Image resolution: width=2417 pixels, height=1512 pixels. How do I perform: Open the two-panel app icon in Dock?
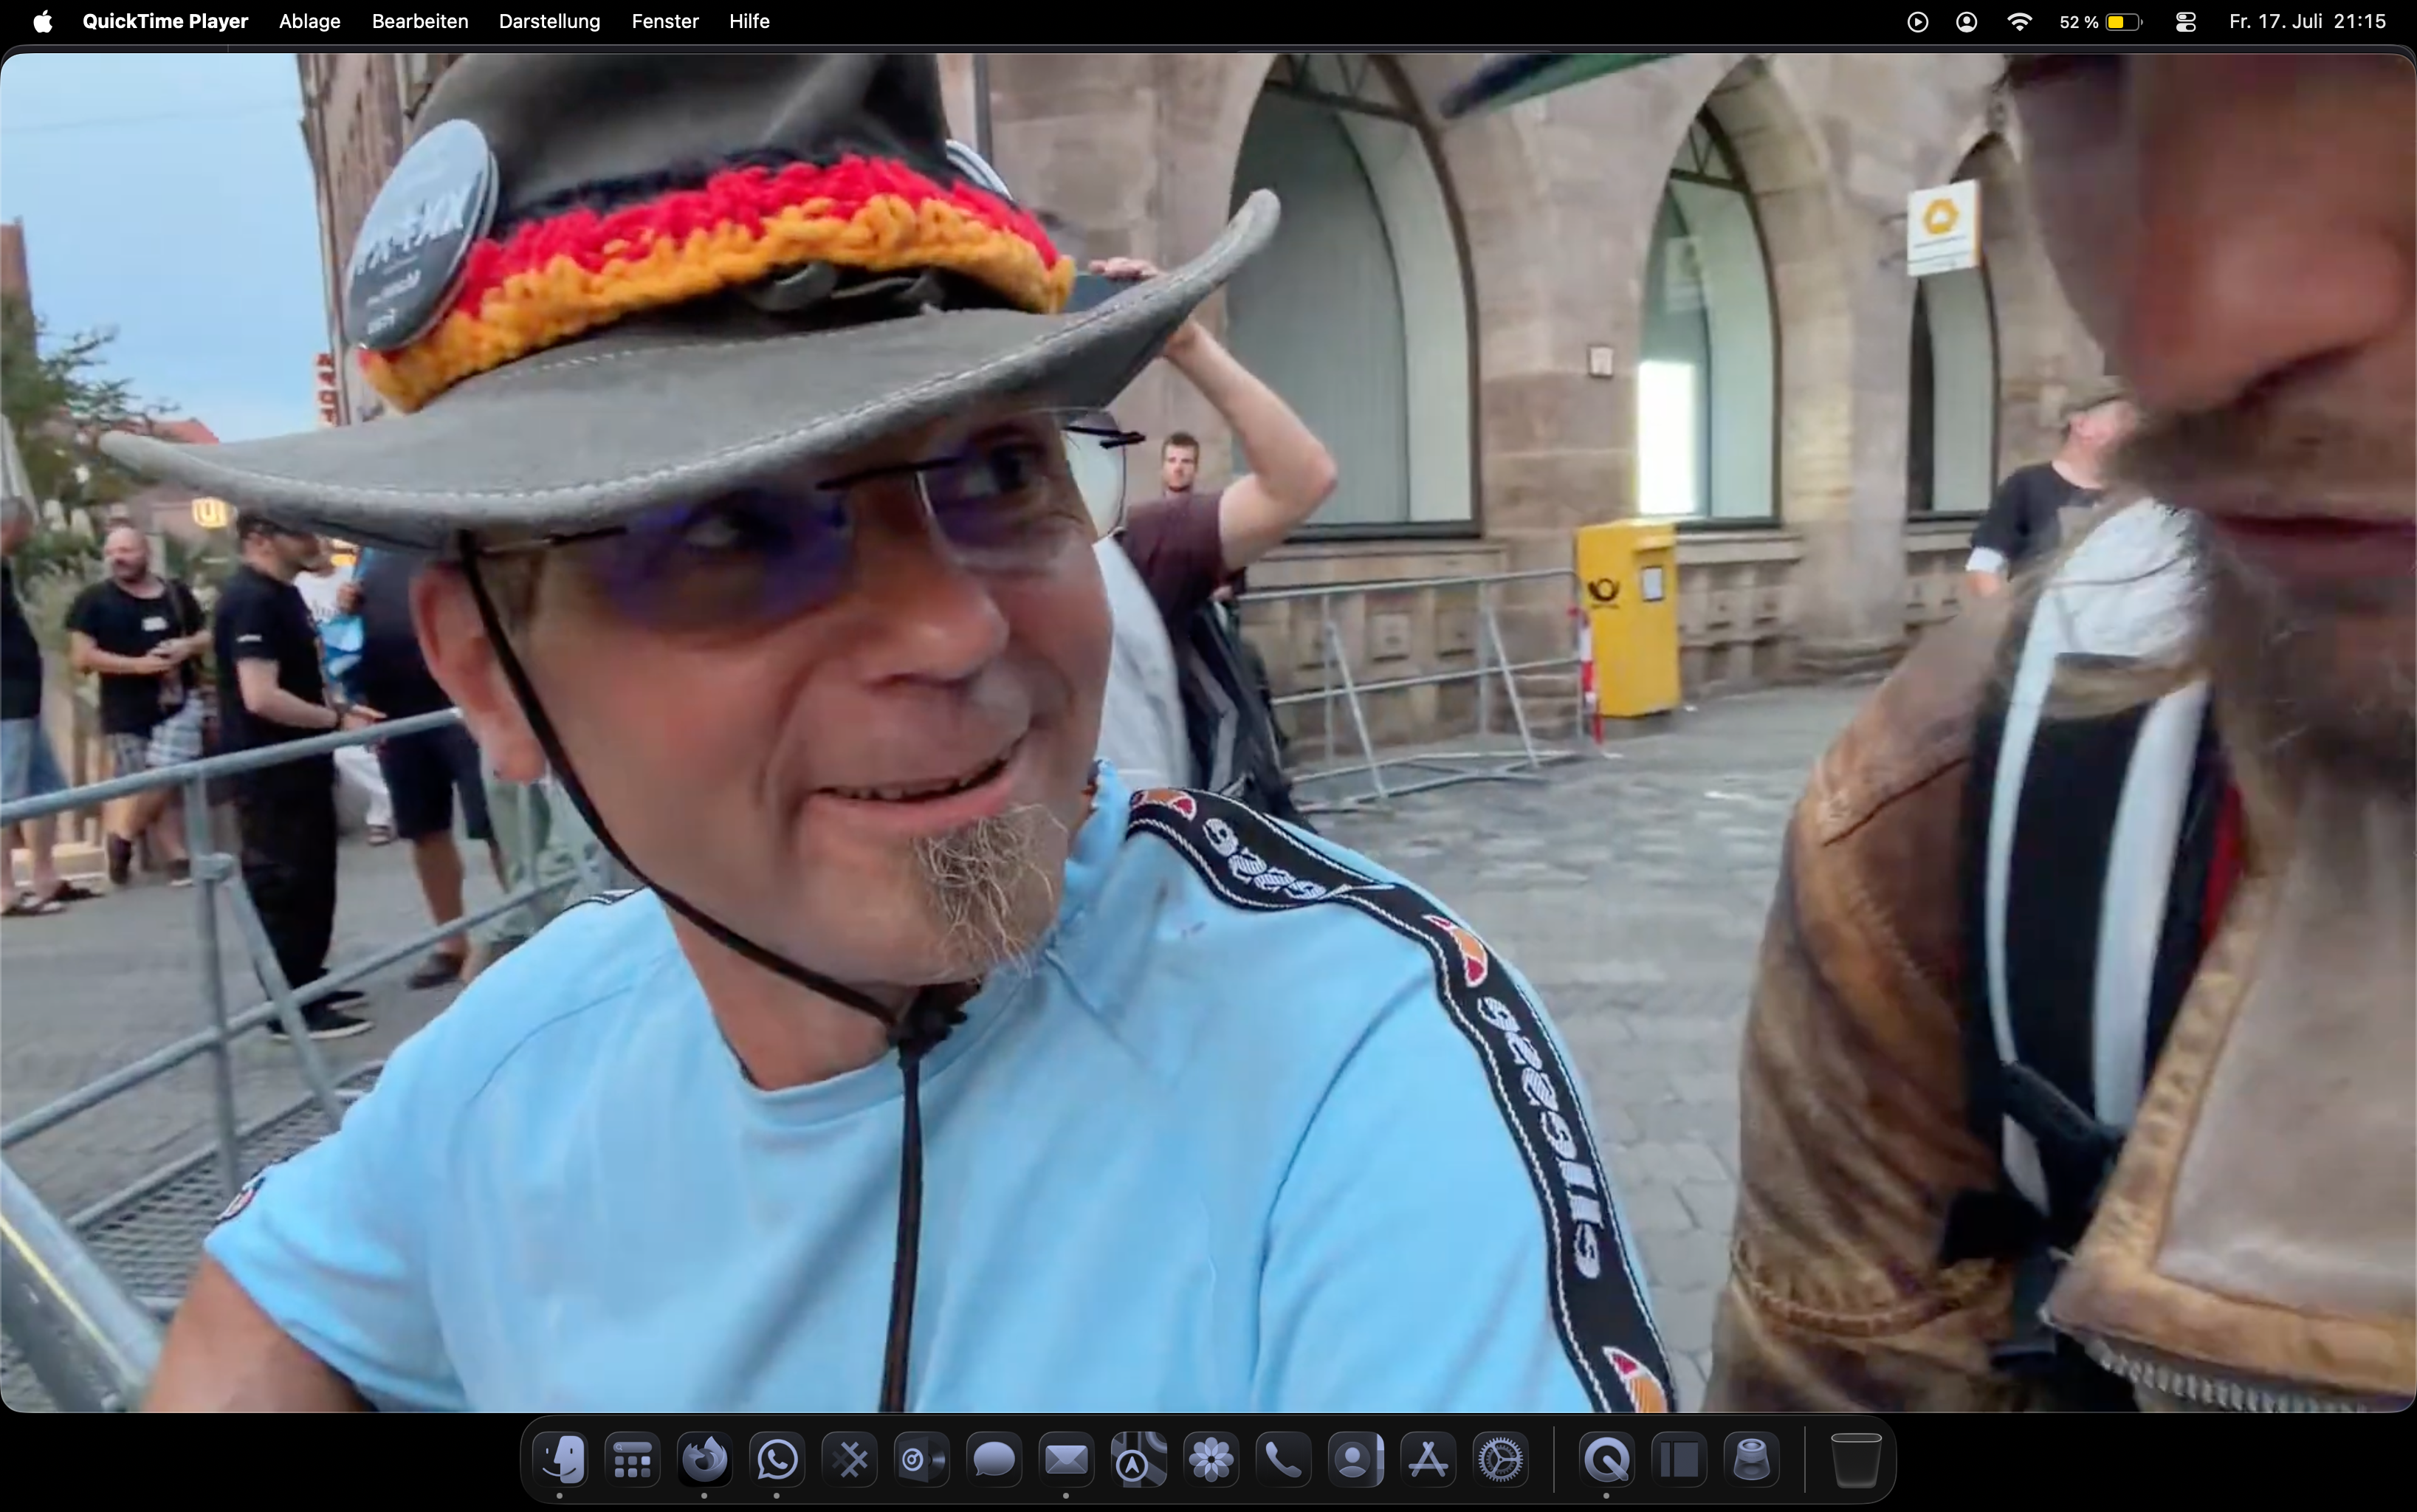tap(1679, 1460)
